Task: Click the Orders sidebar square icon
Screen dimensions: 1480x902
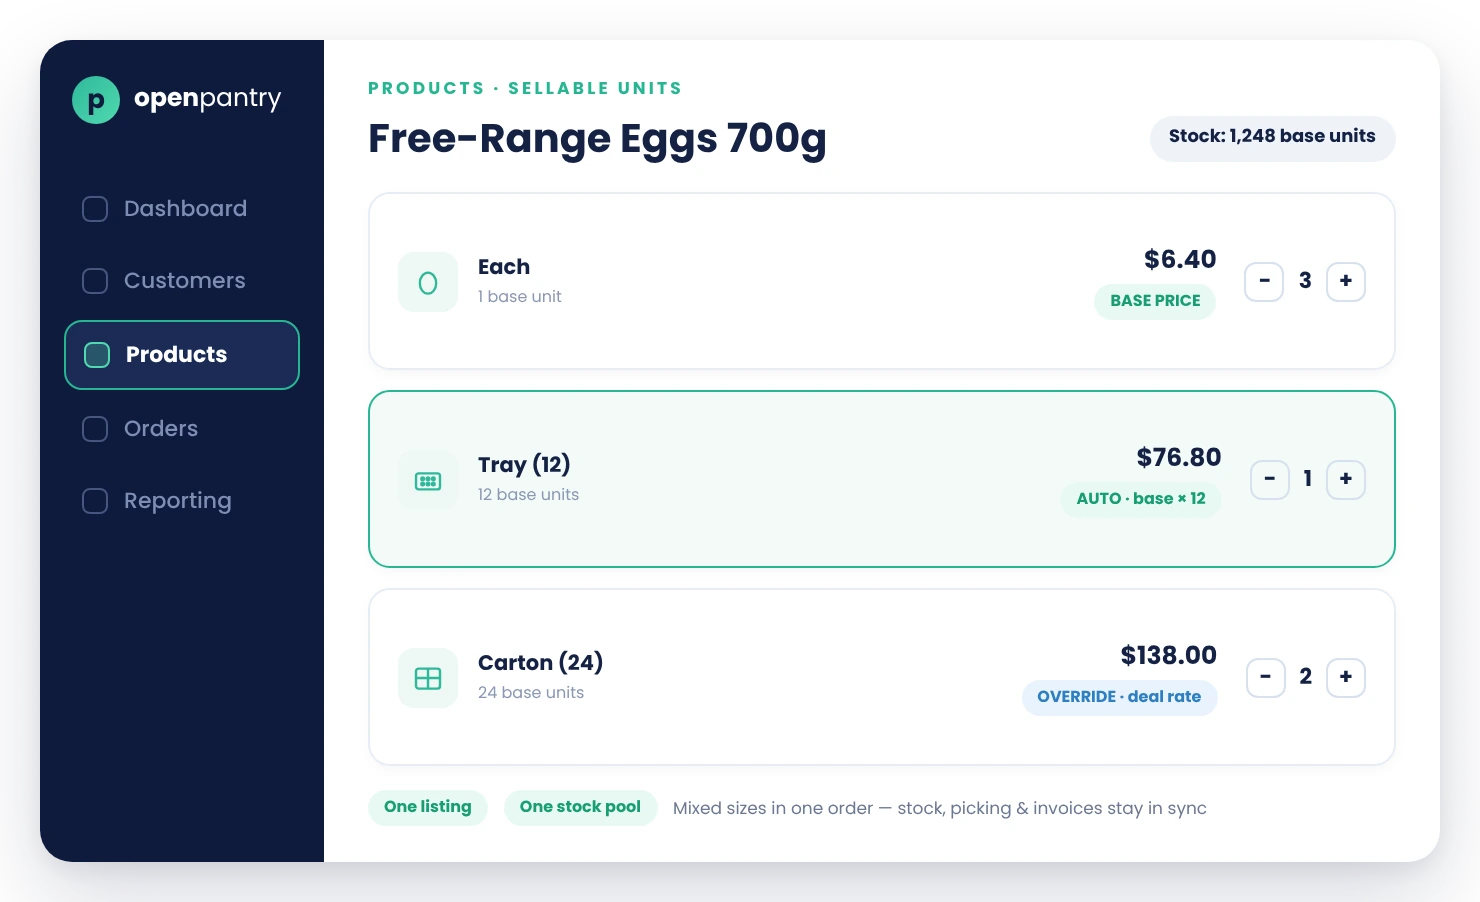Action: 95,429
